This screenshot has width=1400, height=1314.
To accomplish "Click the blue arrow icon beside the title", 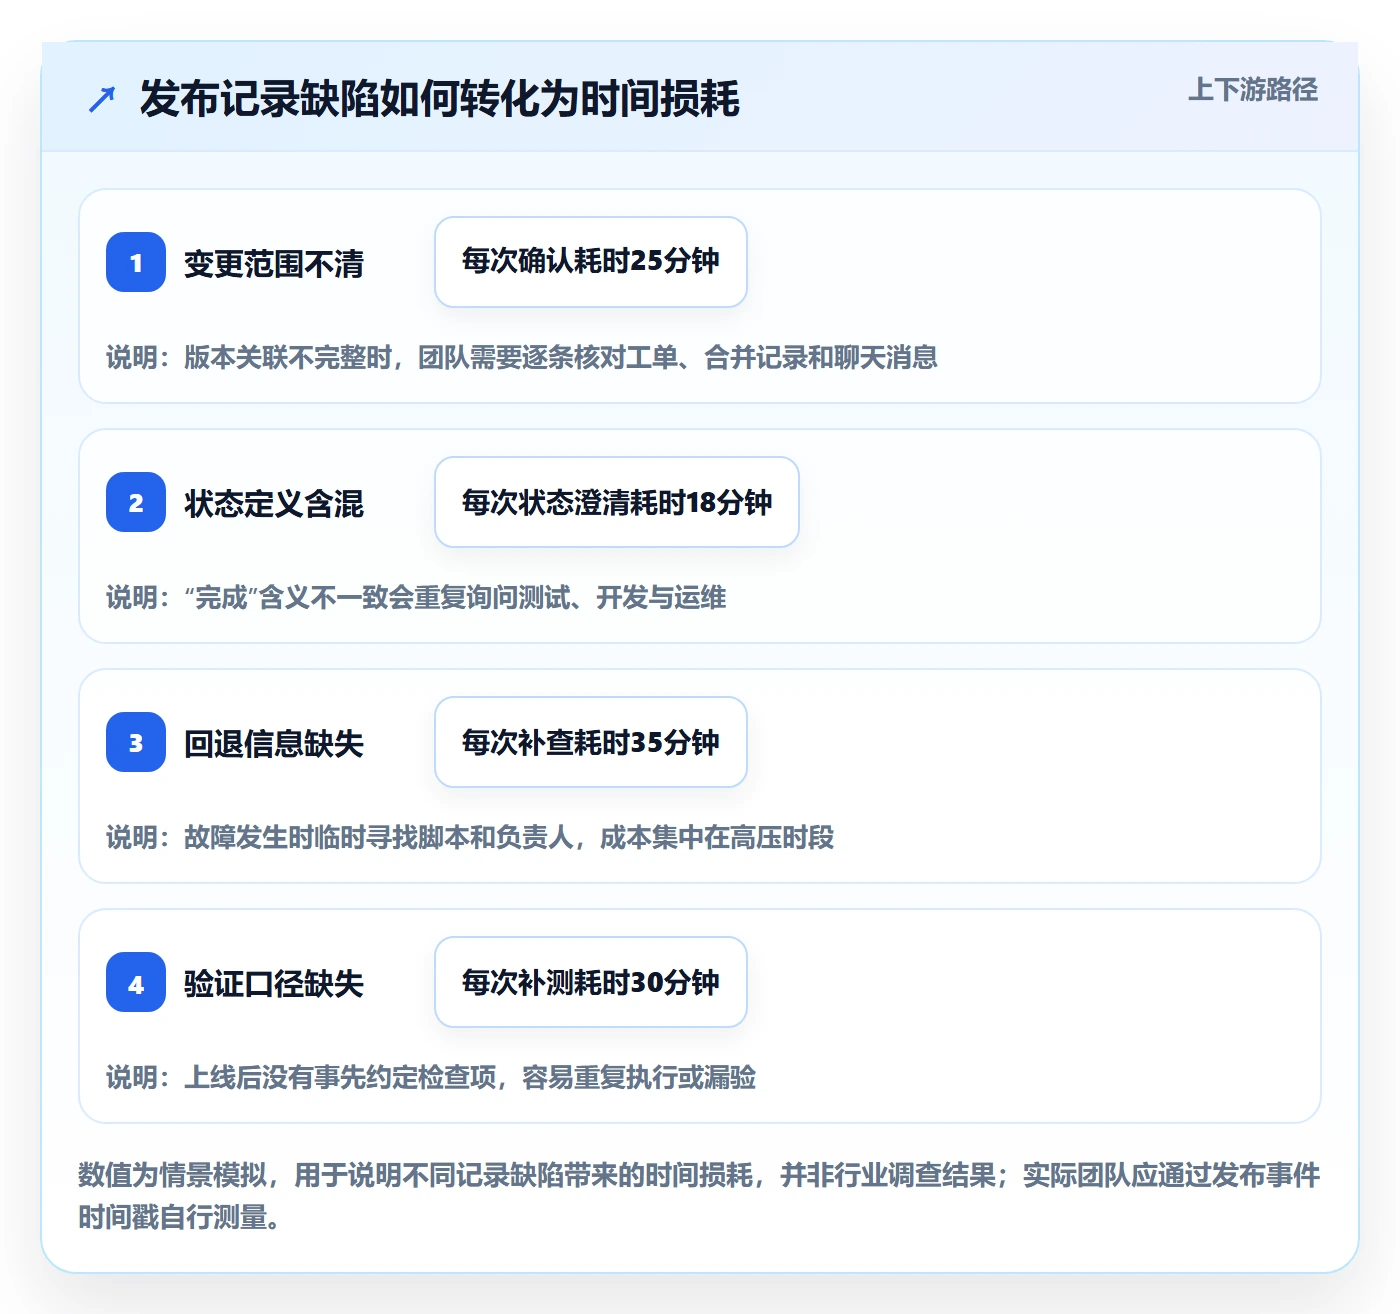I will tap(102, 99).
